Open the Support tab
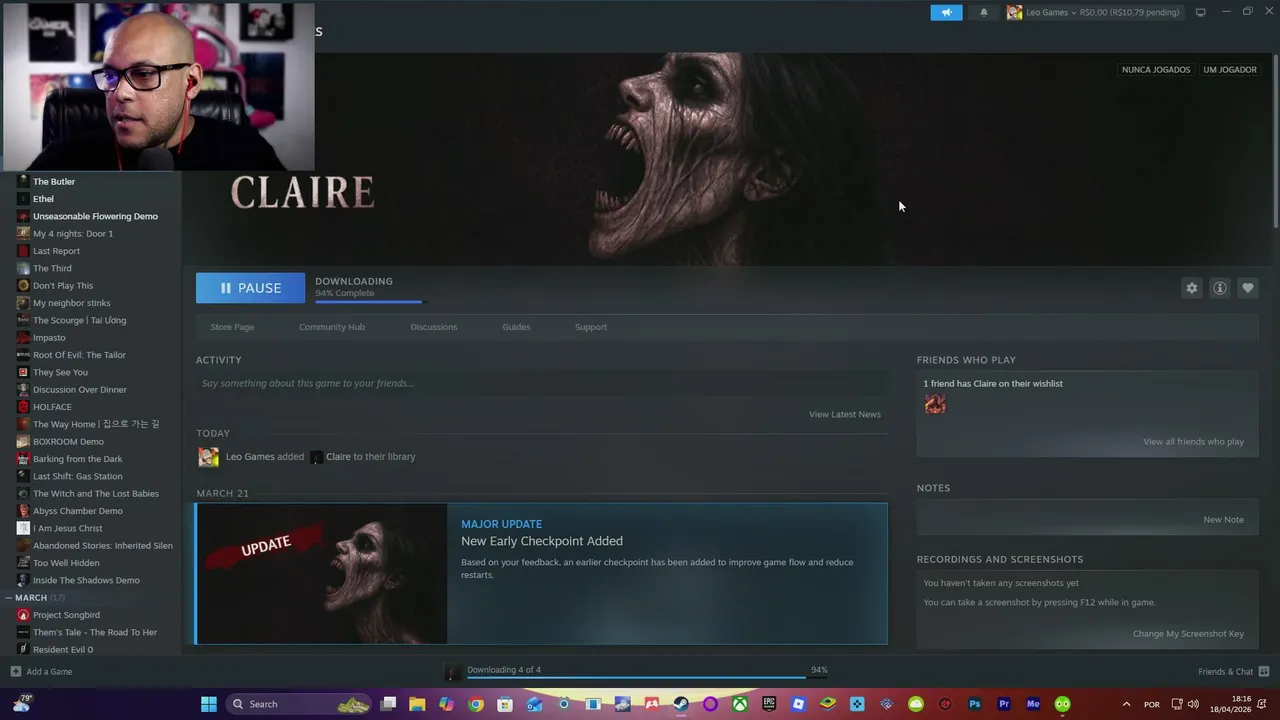 (x=591, y=327)
